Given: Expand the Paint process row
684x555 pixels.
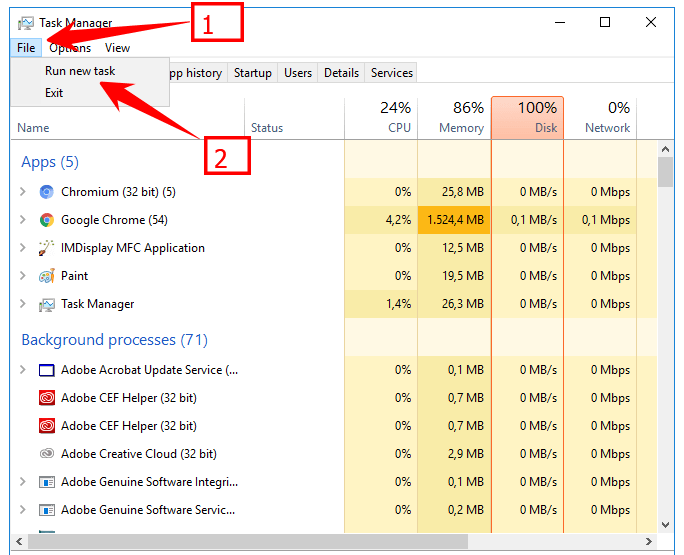Looking at the screenshot, I should click(x=23, y=275).
